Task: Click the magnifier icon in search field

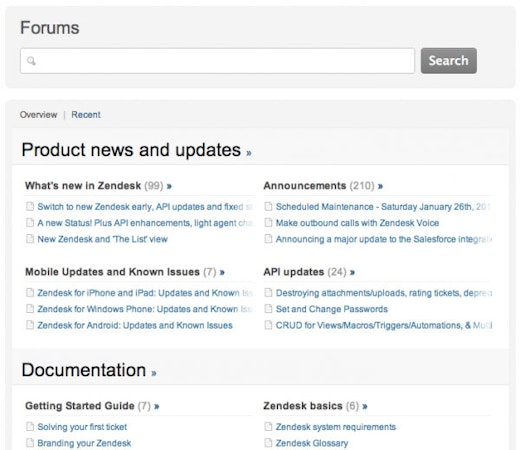Action: pyautogui.click(x=31, y=61)
